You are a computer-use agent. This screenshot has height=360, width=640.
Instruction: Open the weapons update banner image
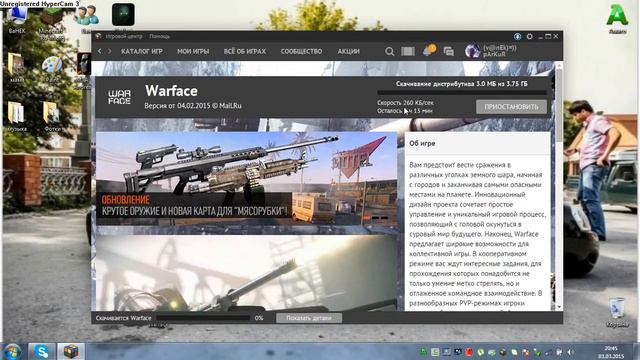247,179
